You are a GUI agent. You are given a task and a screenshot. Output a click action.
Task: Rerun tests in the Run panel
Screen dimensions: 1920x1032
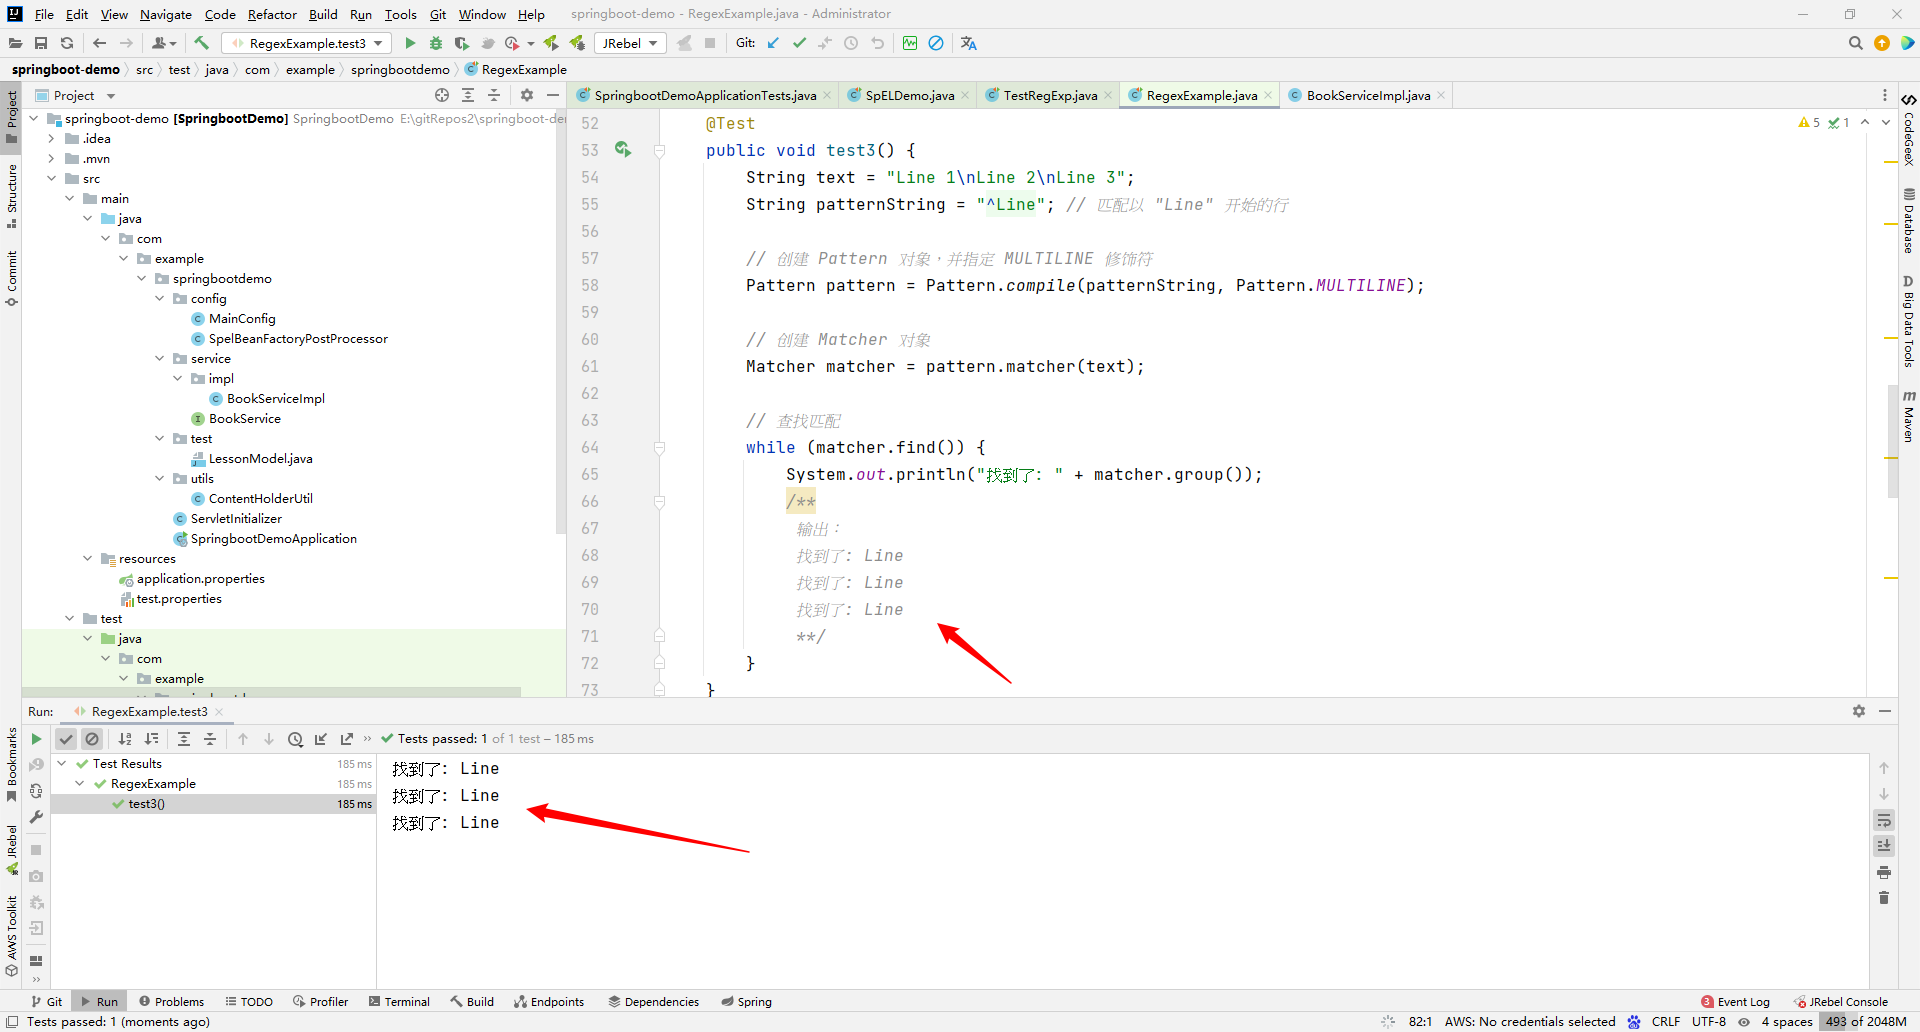pyautogui.click(x=36, y=739)
